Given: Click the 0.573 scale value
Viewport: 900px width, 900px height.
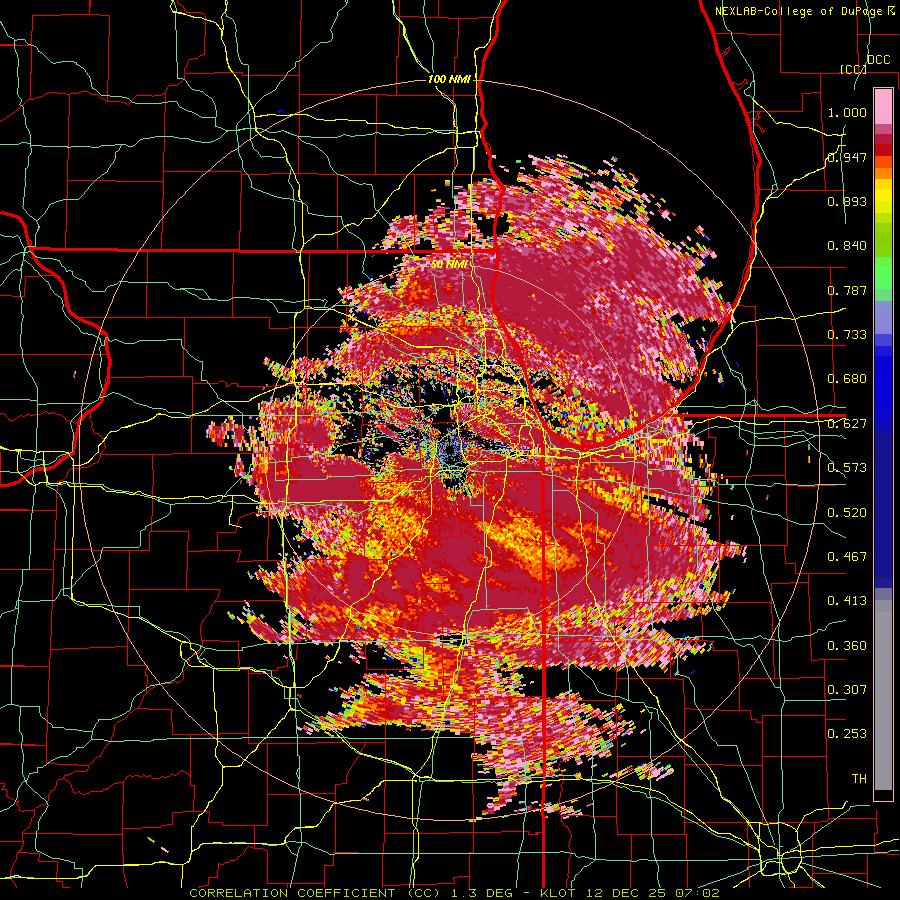Looking at the screenshot, I should tap(847, 468).
